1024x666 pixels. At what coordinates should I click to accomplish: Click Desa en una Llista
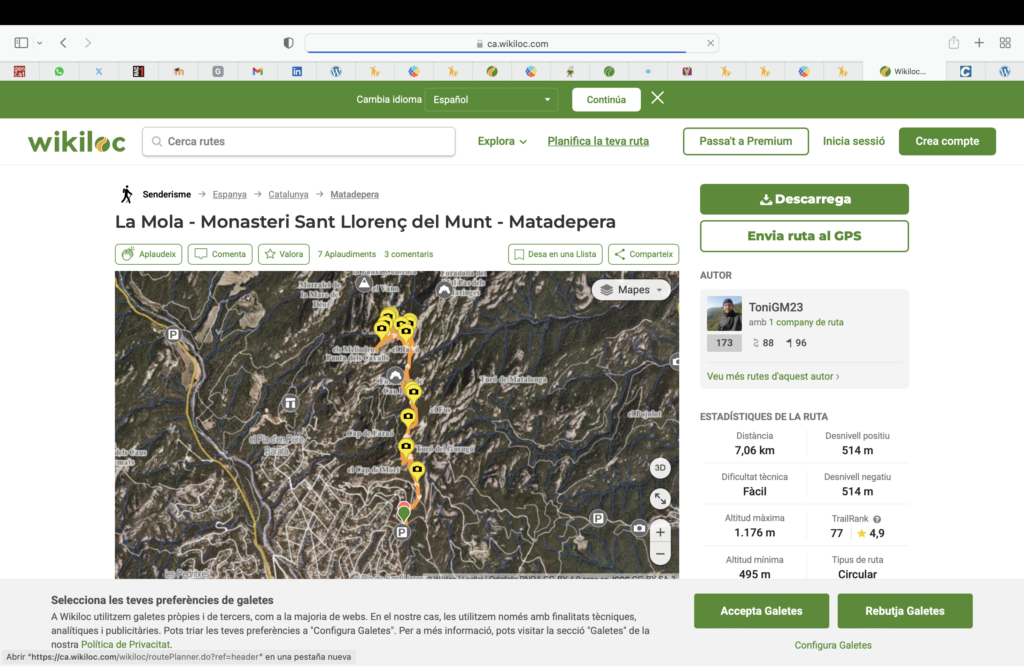pos(555,254)
